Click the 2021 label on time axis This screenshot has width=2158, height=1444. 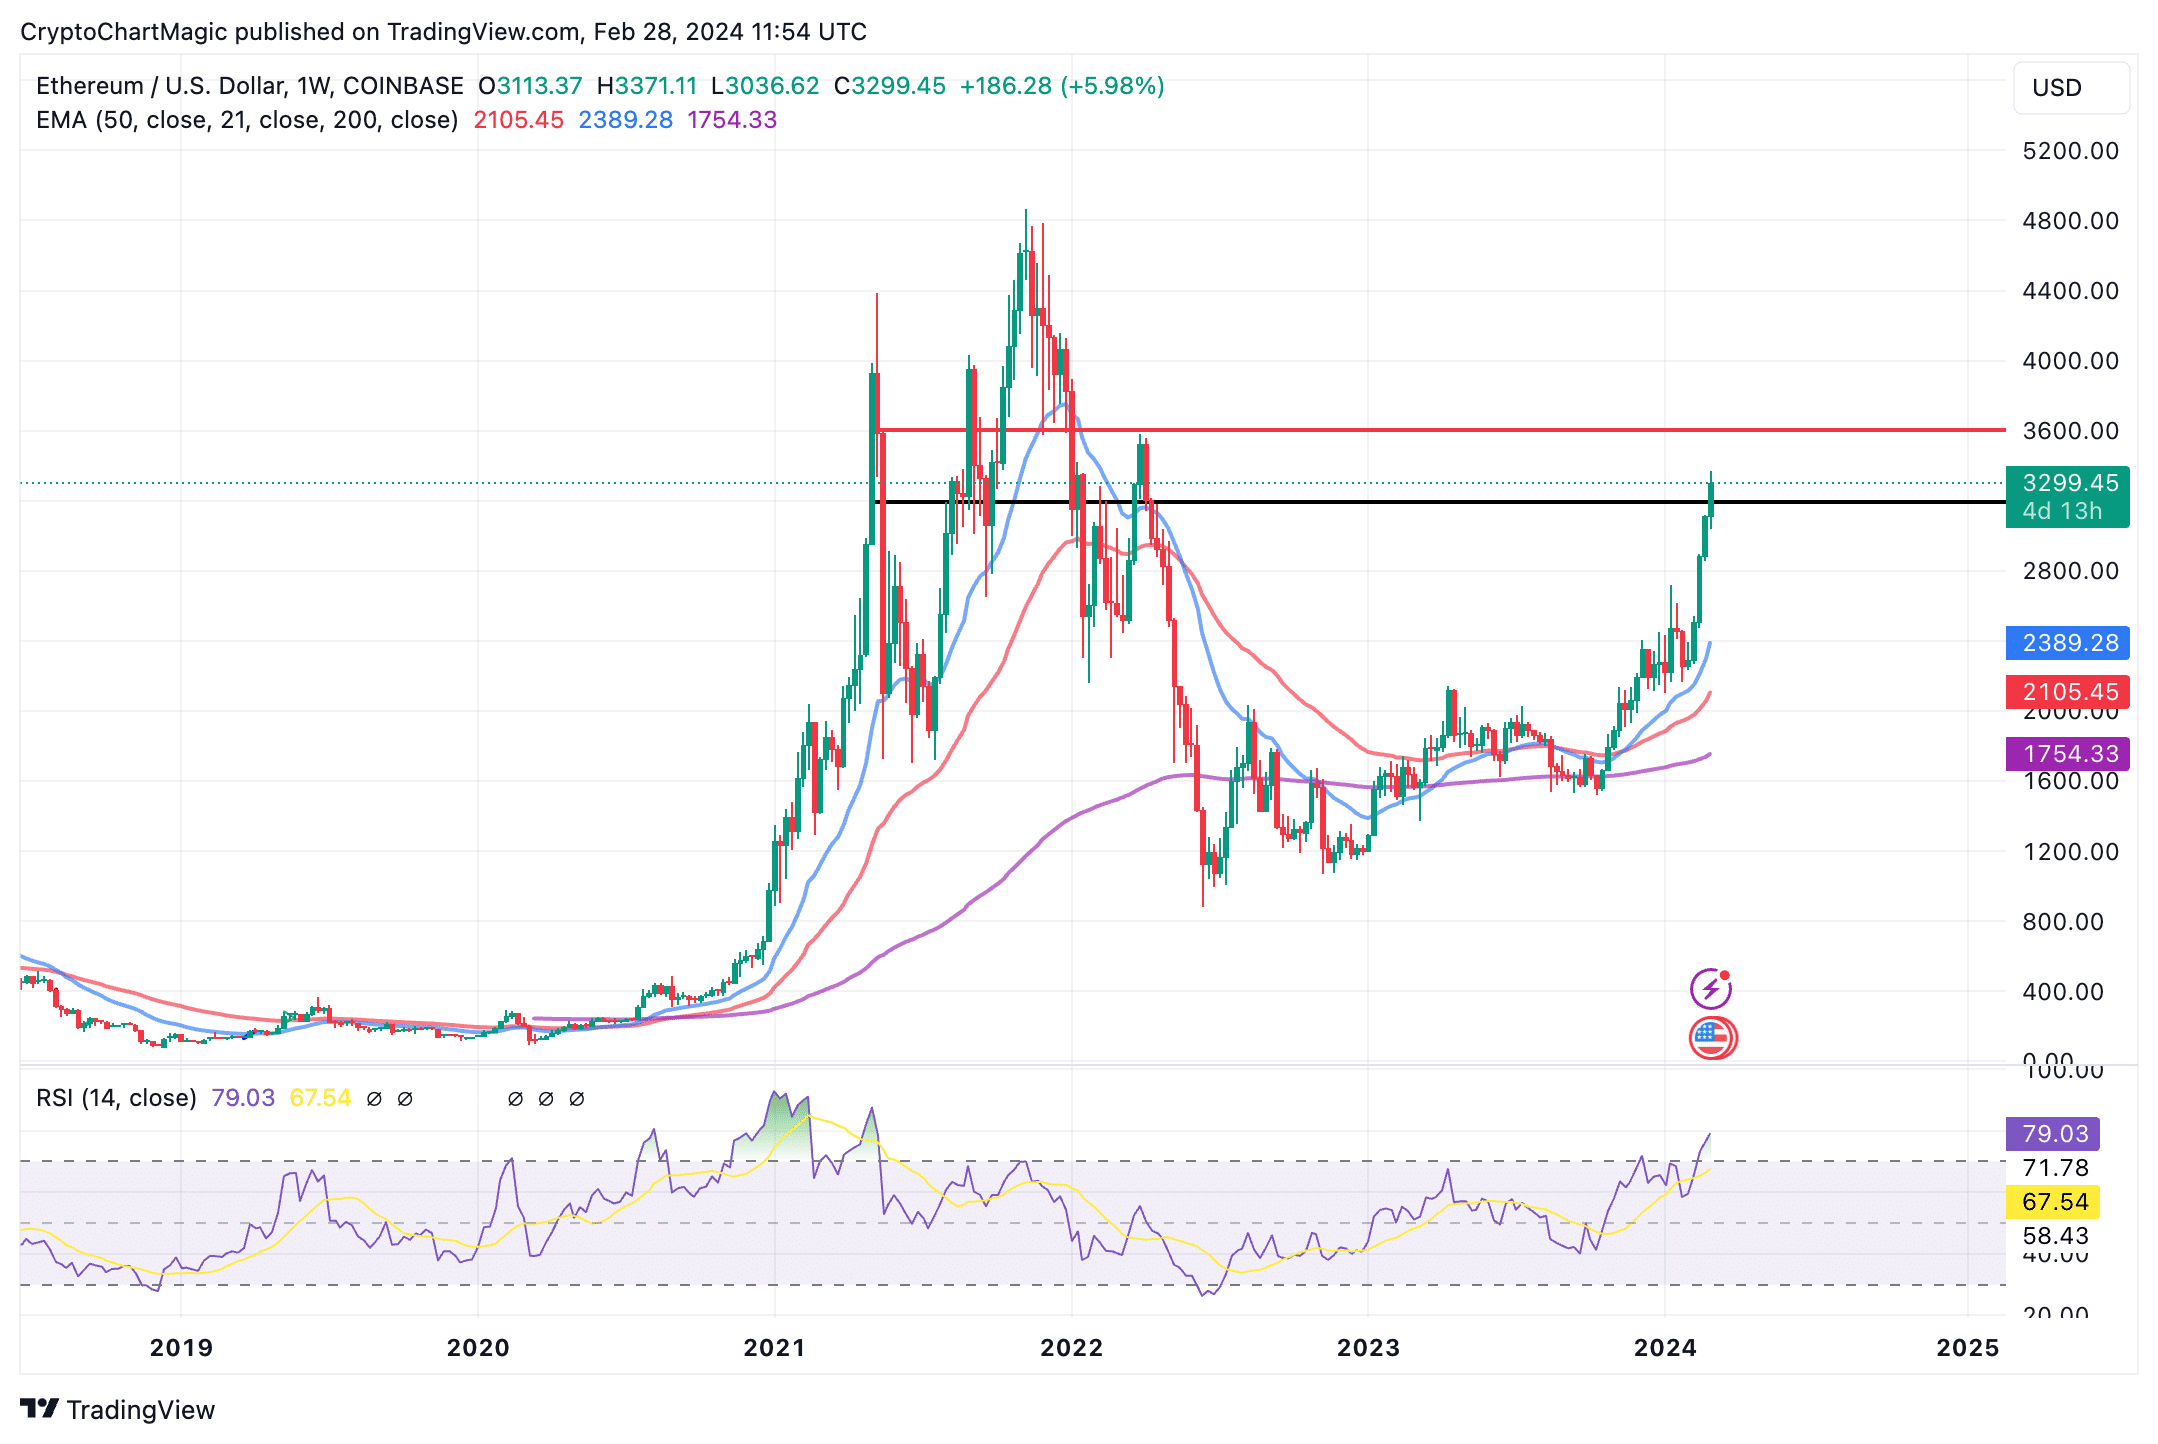(x=774, y=1348)
